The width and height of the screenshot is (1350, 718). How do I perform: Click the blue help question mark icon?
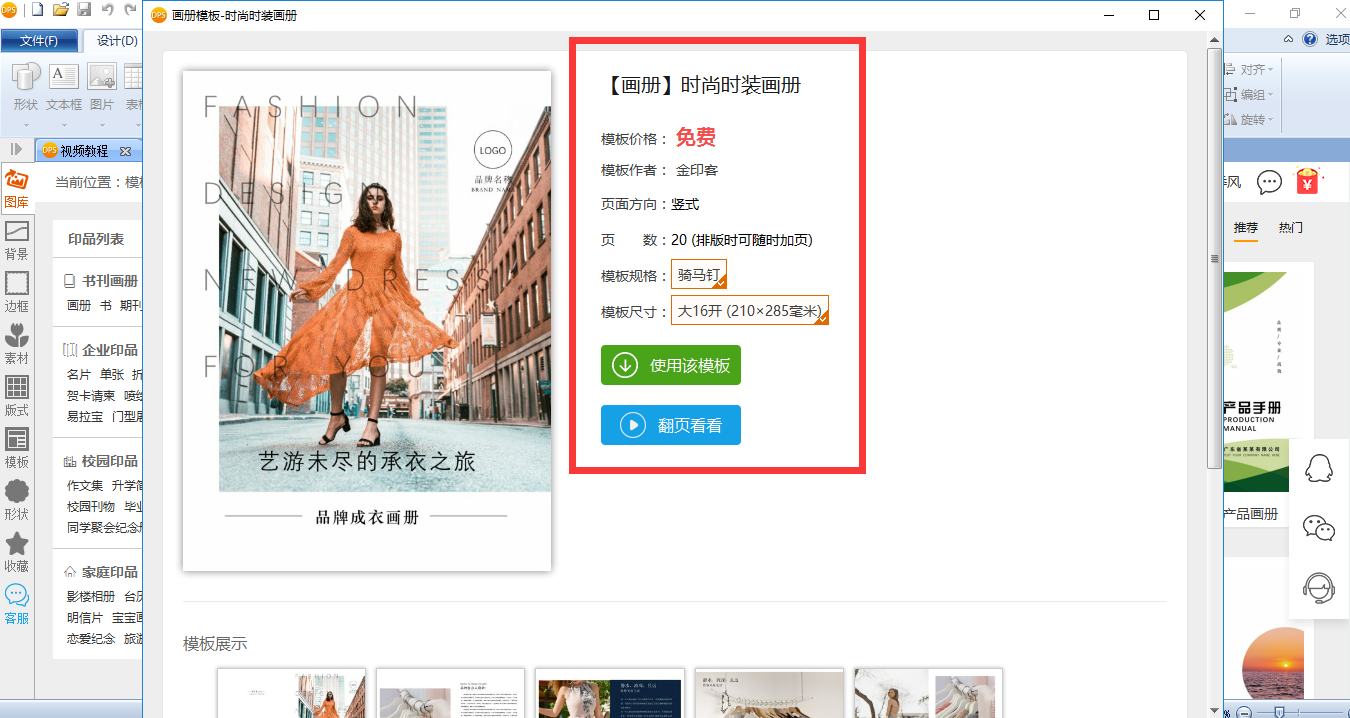[x=1310, y=39]
